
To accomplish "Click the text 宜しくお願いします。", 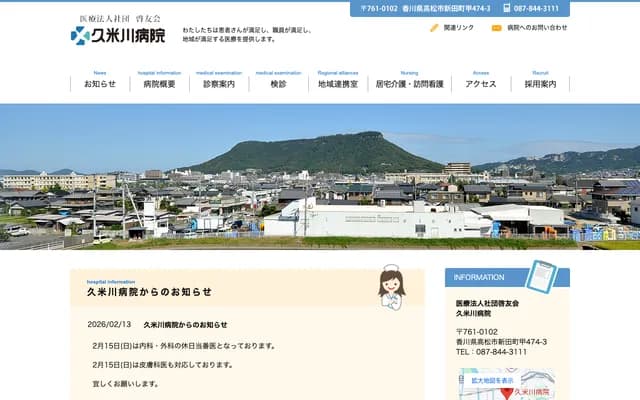I will coord(127,384).
